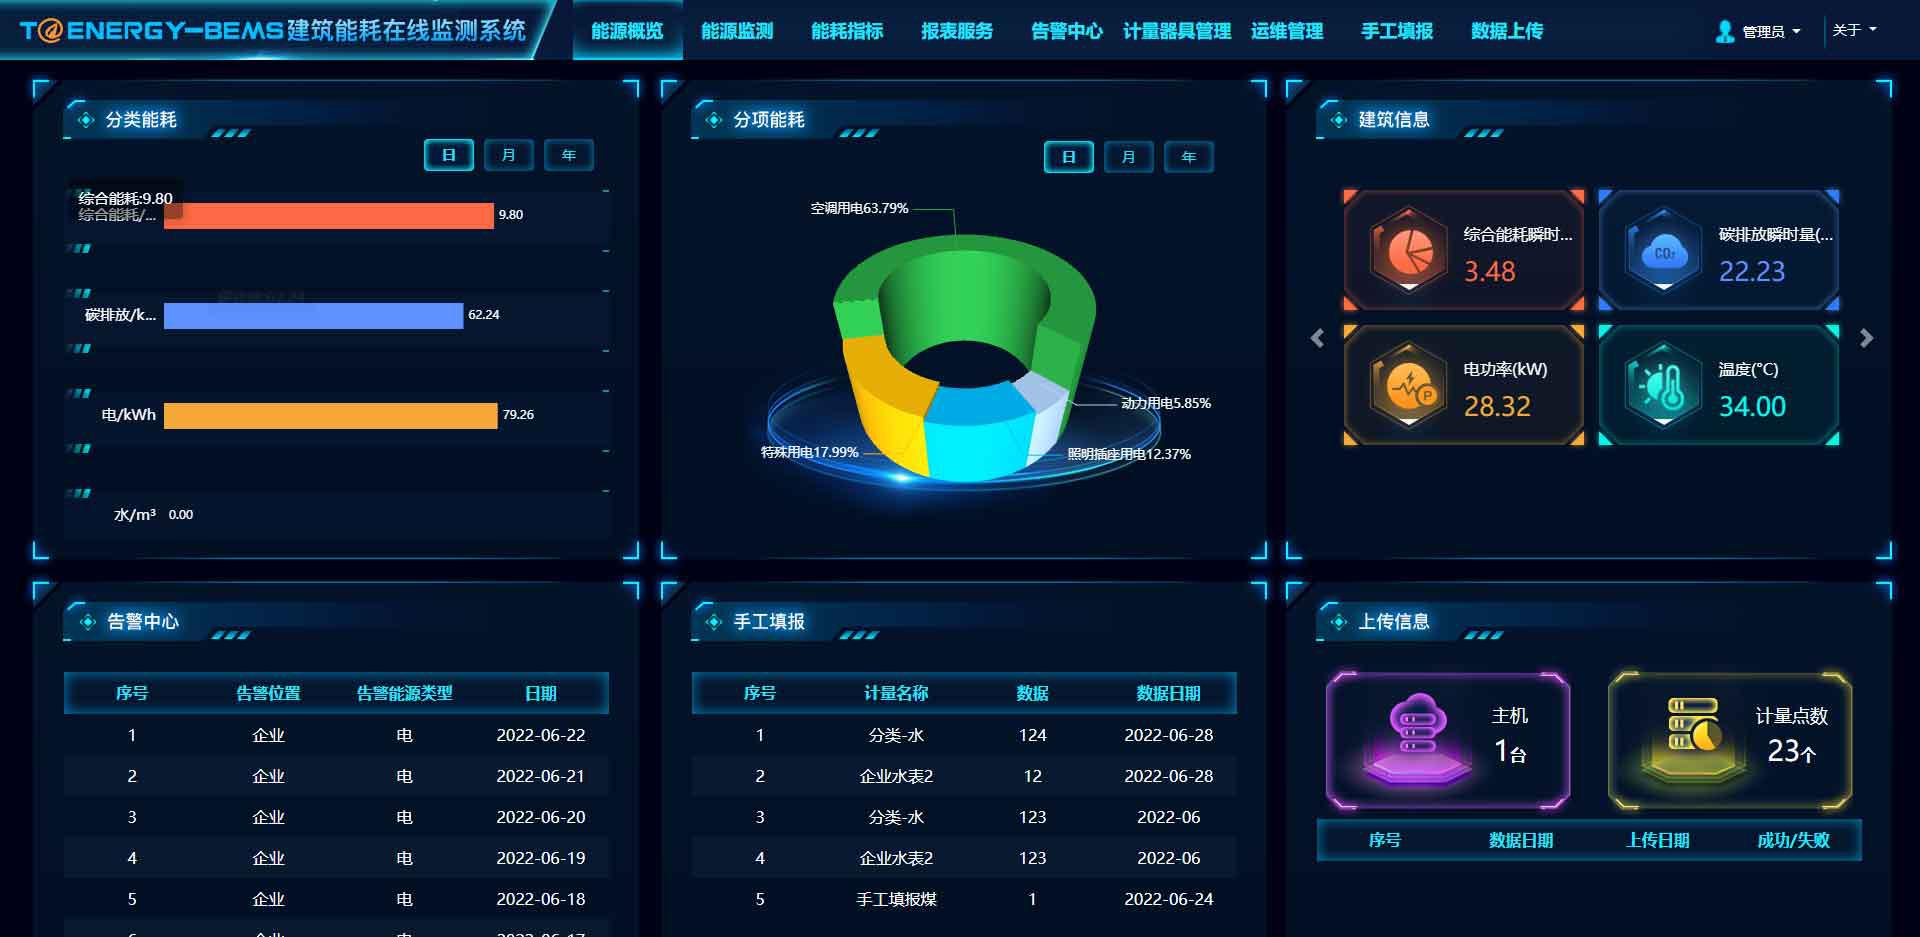The image size is (1920, 937).
Task: Click the temperature thermometer icon
Action: (1663, 386)
